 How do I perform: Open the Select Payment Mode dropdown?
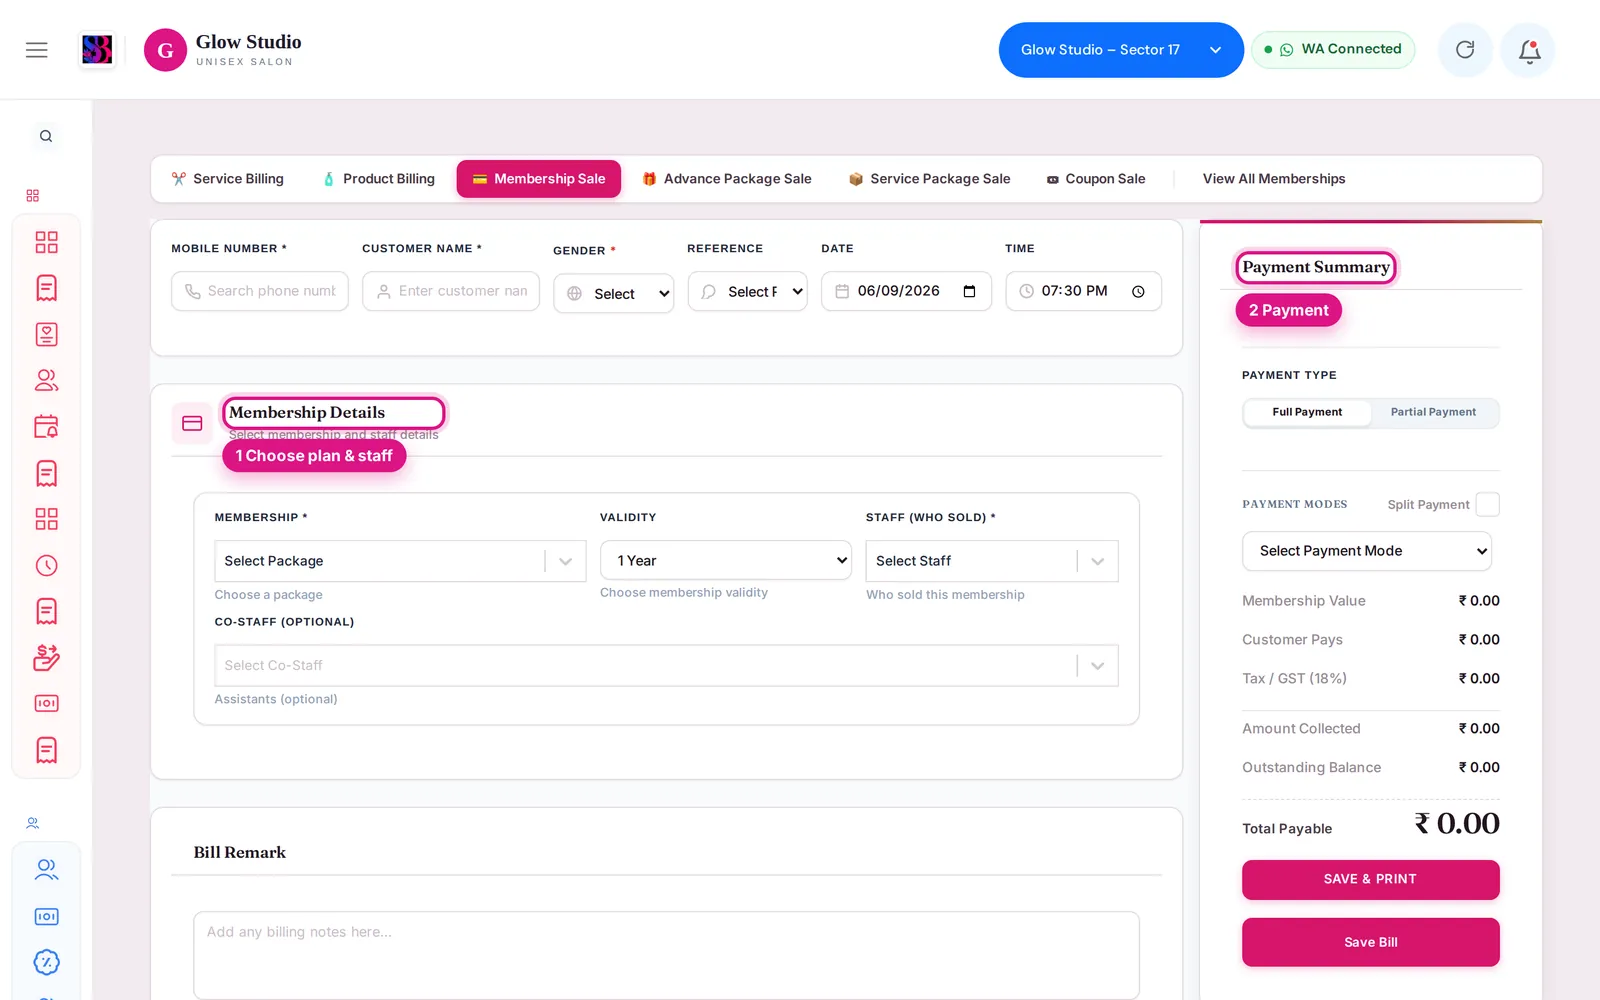click(1367, 551)
